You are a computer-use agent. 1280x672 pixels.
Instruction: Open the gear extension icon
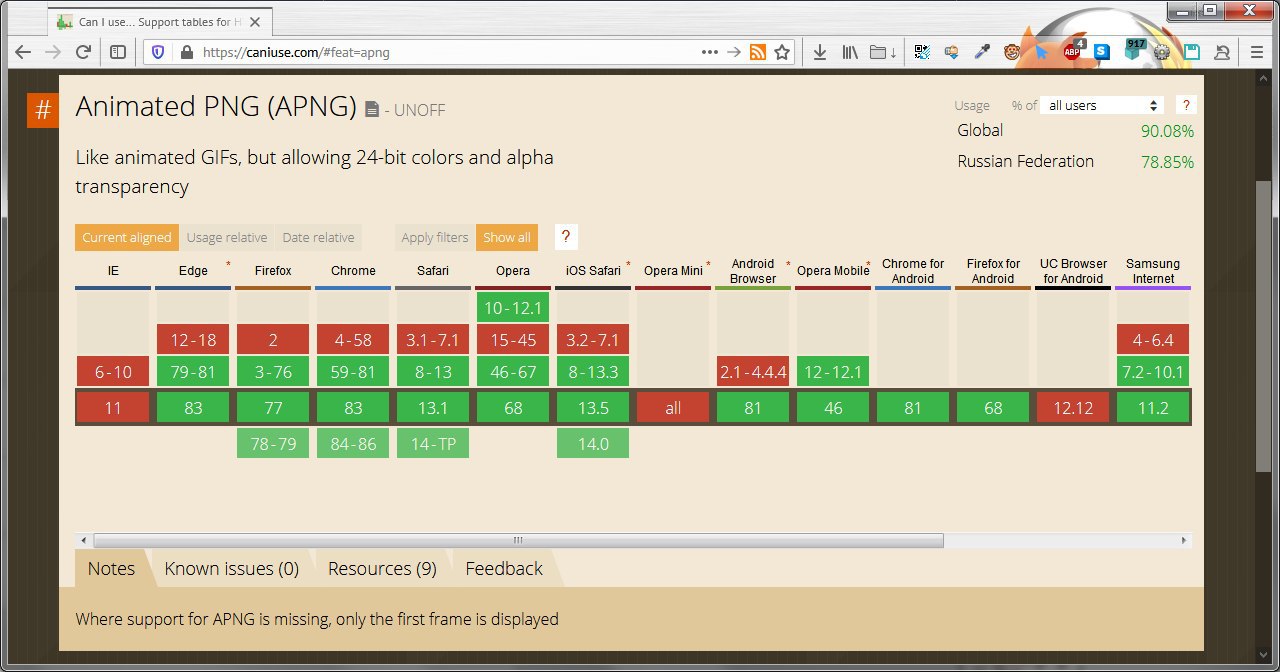coord(1162,52)
